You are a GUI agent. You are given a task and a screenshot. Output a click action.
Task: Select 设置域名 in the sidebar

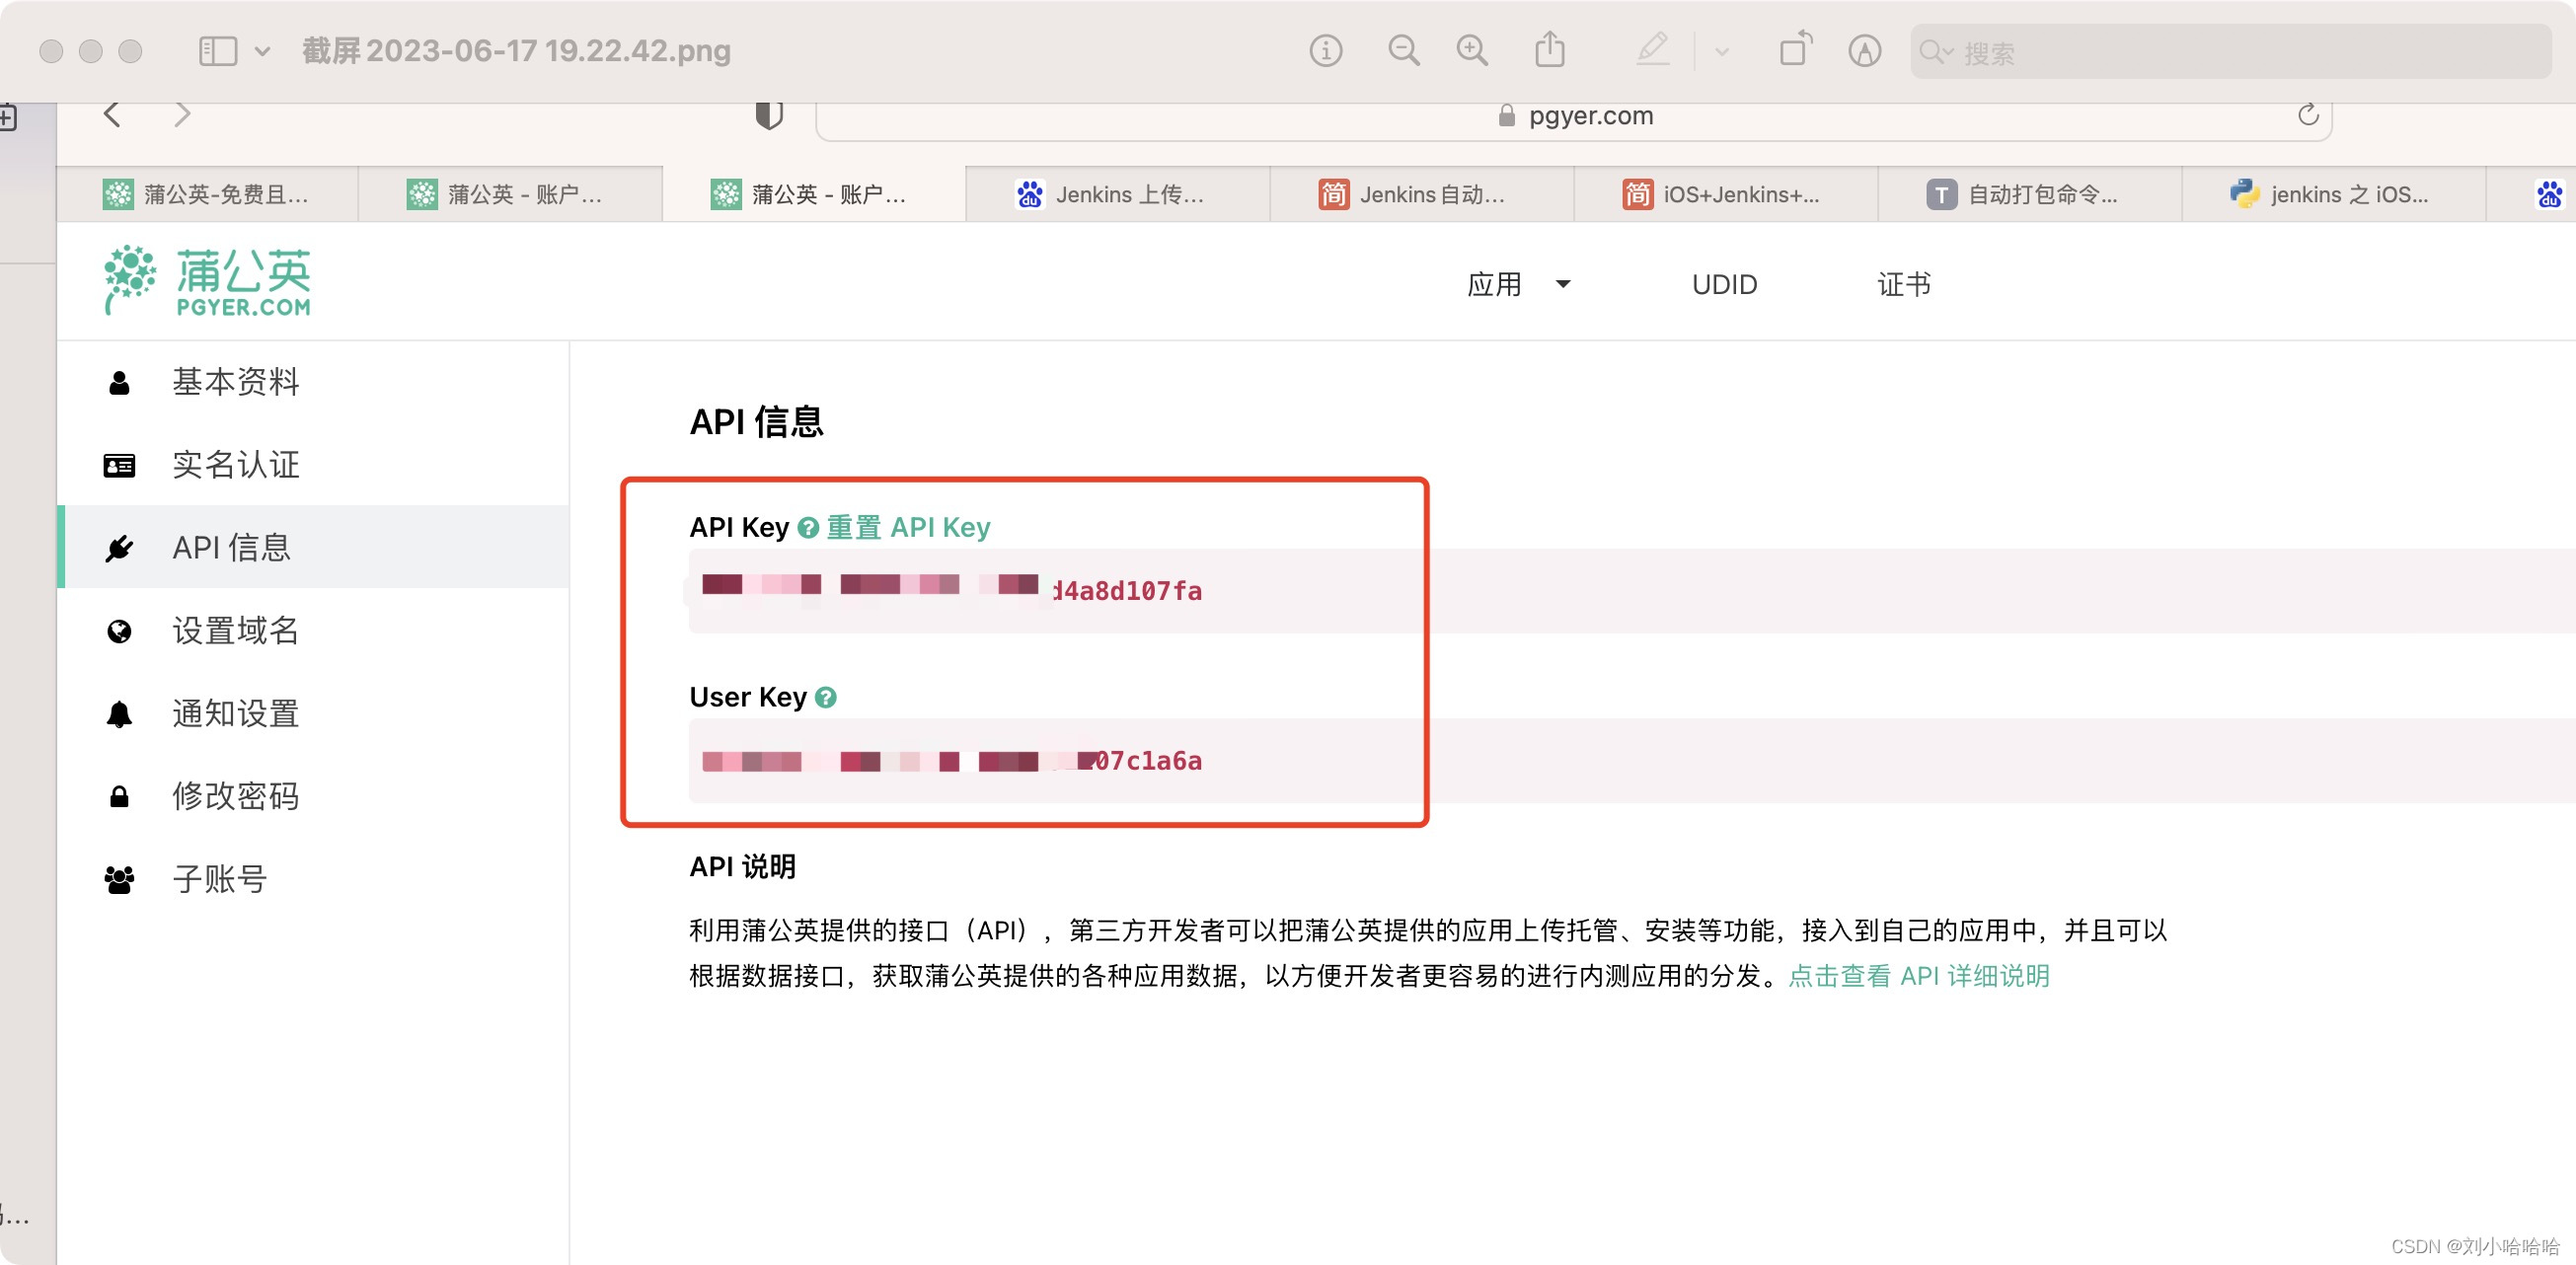tap(314, 630)
